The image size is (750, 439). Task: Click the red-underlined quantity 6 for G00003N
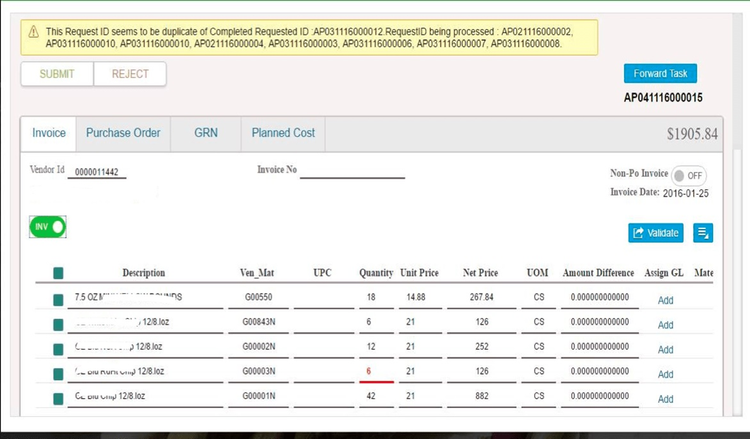(376, 372)
